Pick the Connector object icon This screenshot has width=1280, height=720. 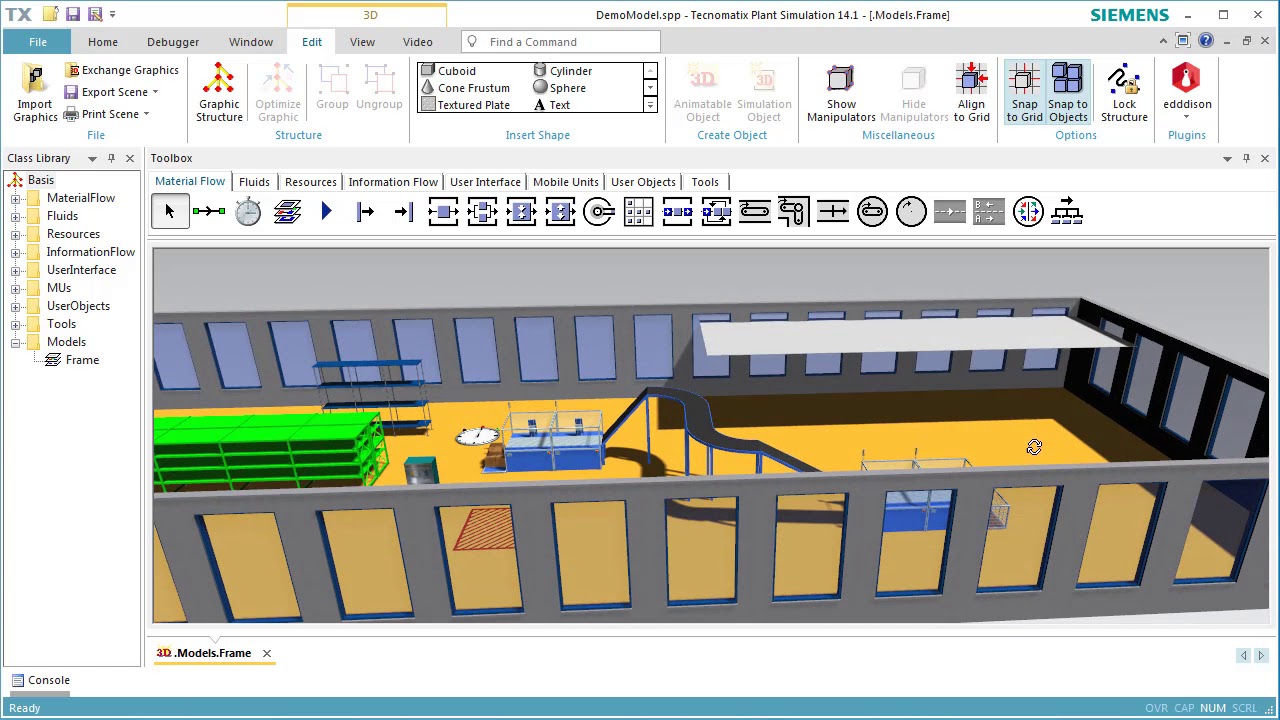tap(209, 211)
